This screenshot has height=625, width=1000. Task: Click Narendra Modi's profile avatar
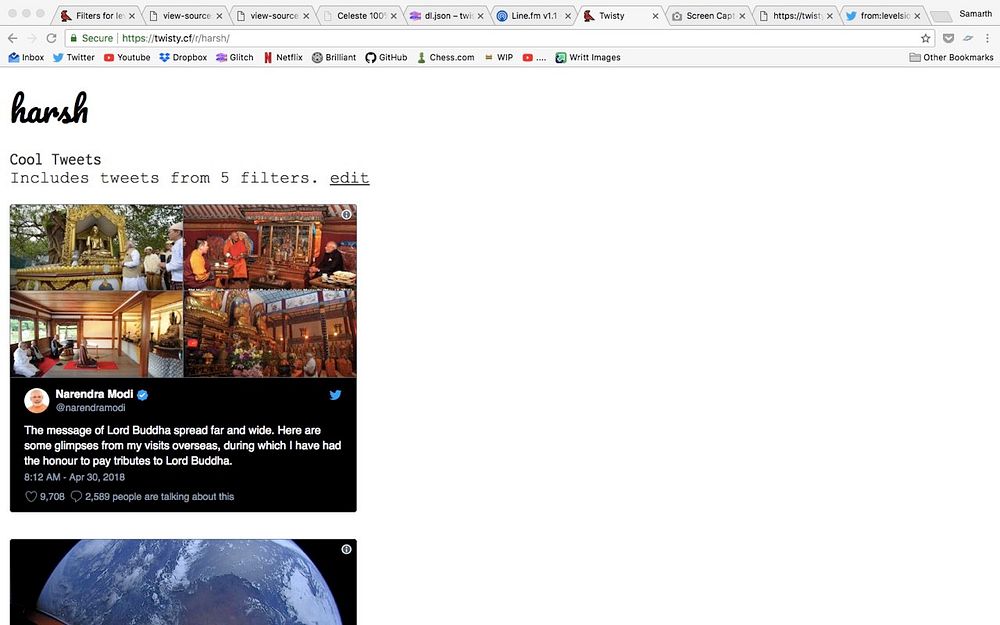(x=36, y=401)
